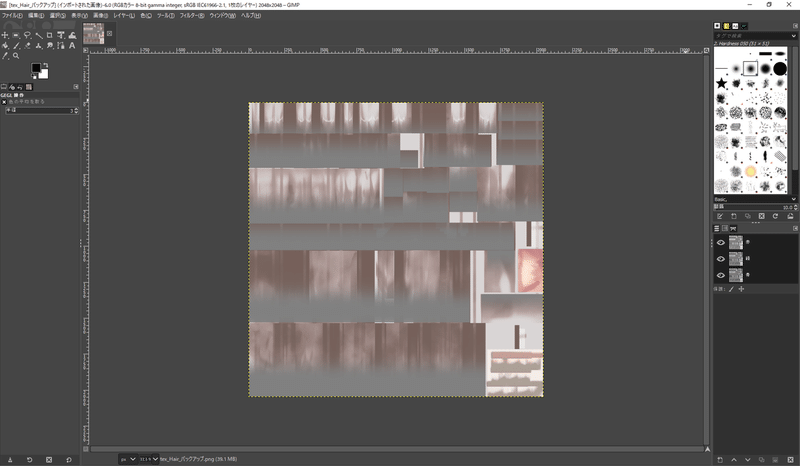This screenshot has height=466, width=800.
Task: Open the フィルター(R) menu
Action: (192, 16)
